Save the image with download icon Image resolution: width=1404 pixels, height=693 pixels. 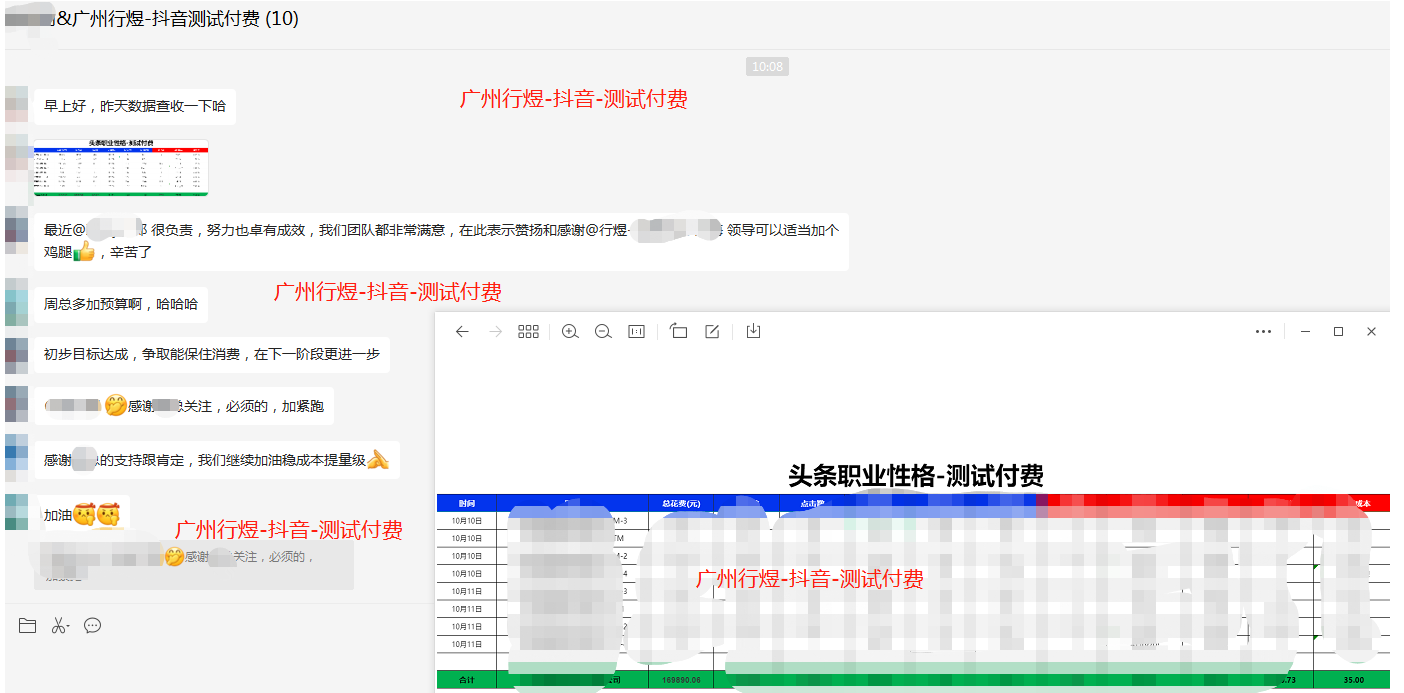754,331
